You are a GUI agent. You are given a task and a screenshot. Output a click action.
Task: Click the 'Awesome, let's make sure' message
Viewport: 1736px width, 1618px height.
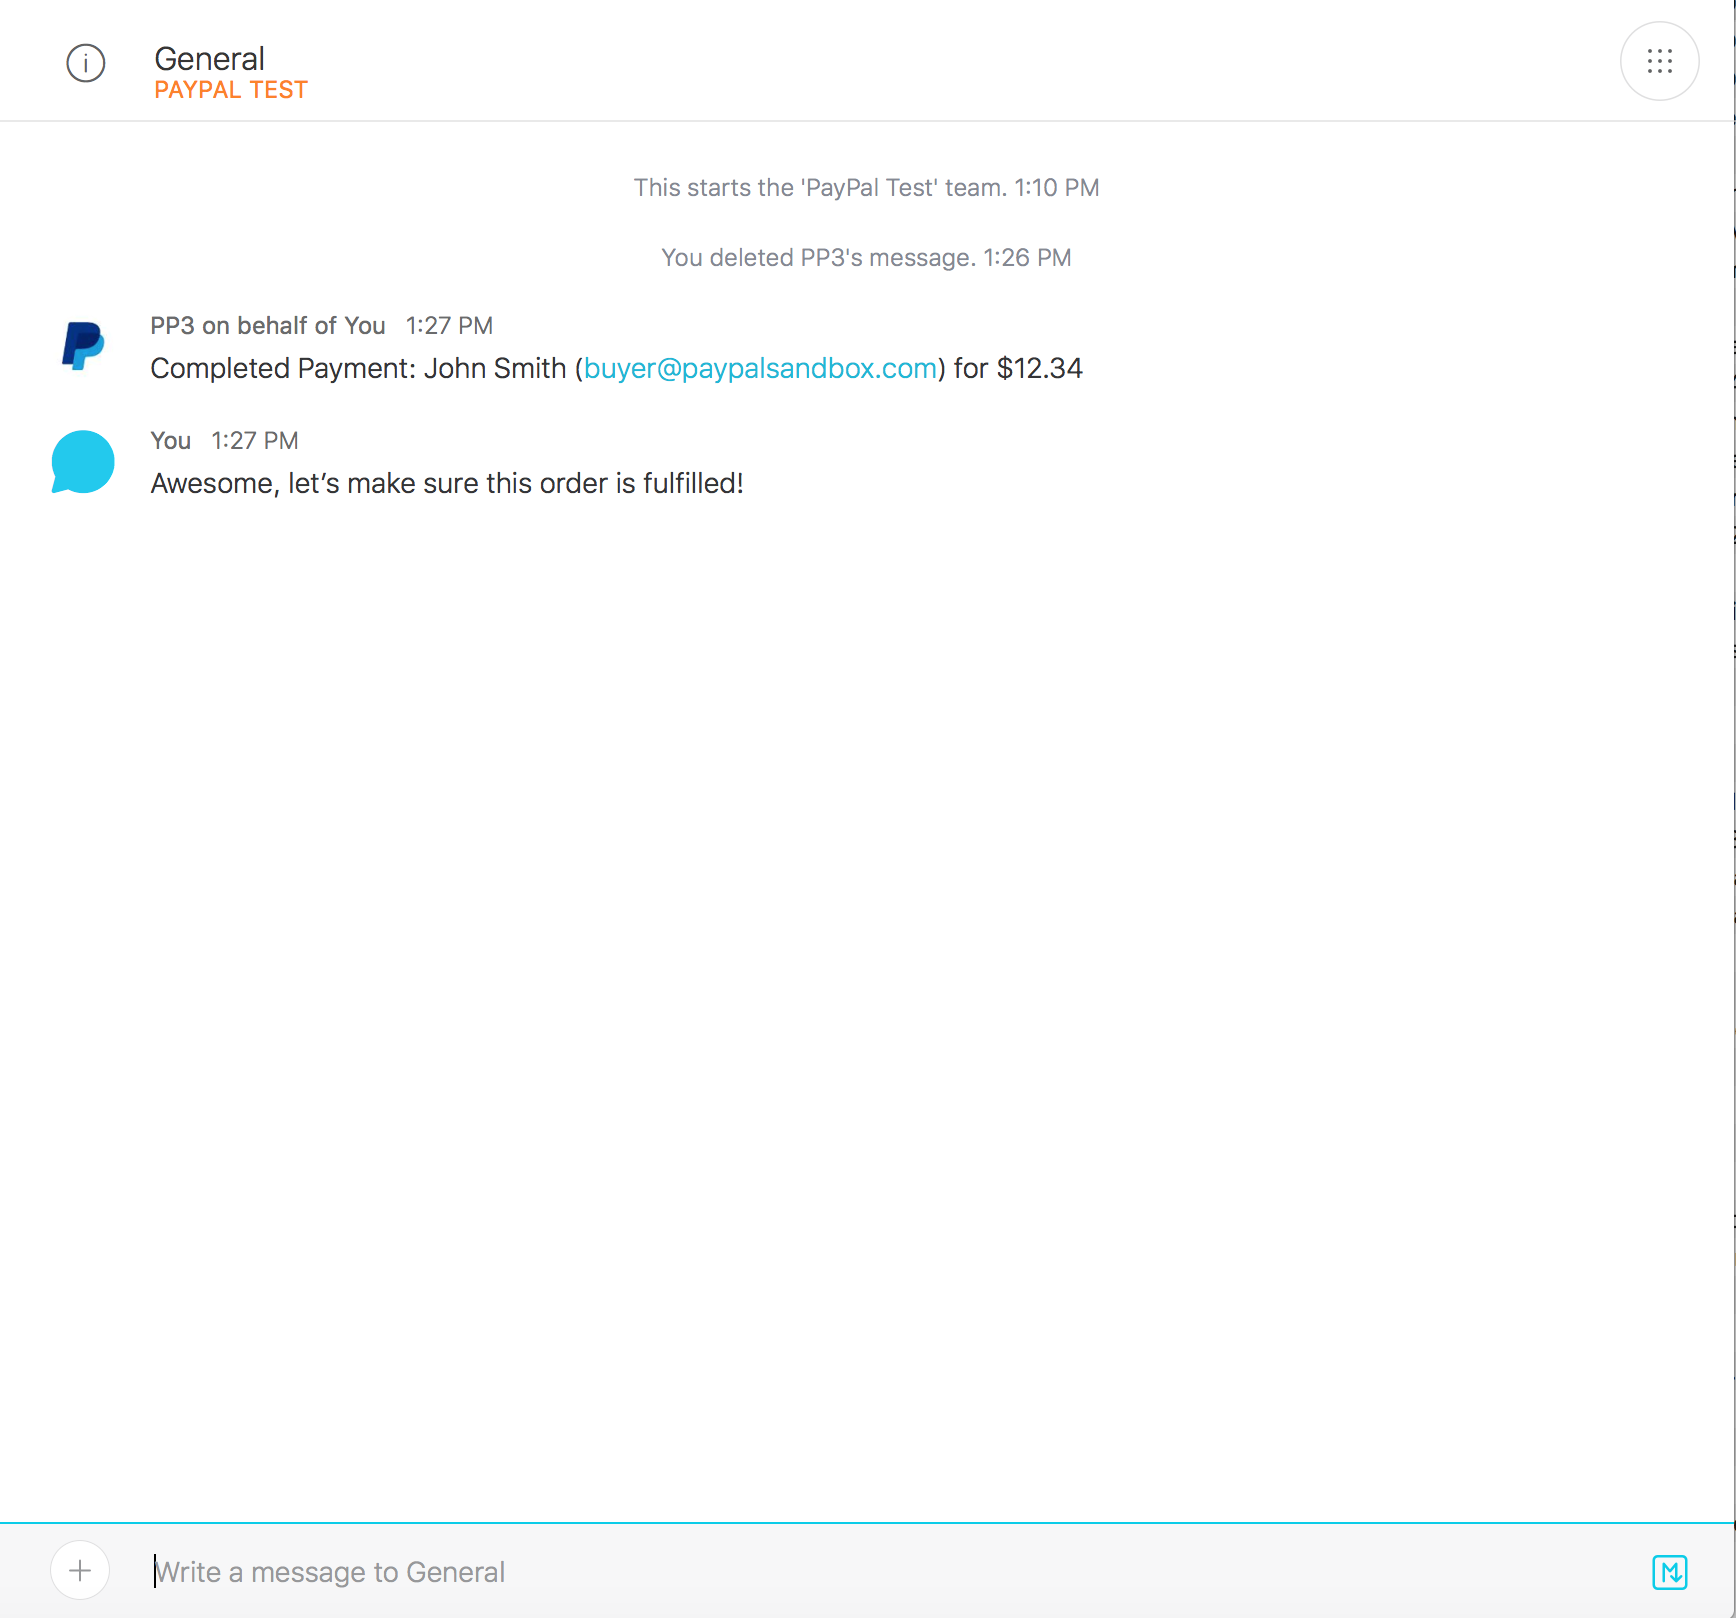point(447,484)
